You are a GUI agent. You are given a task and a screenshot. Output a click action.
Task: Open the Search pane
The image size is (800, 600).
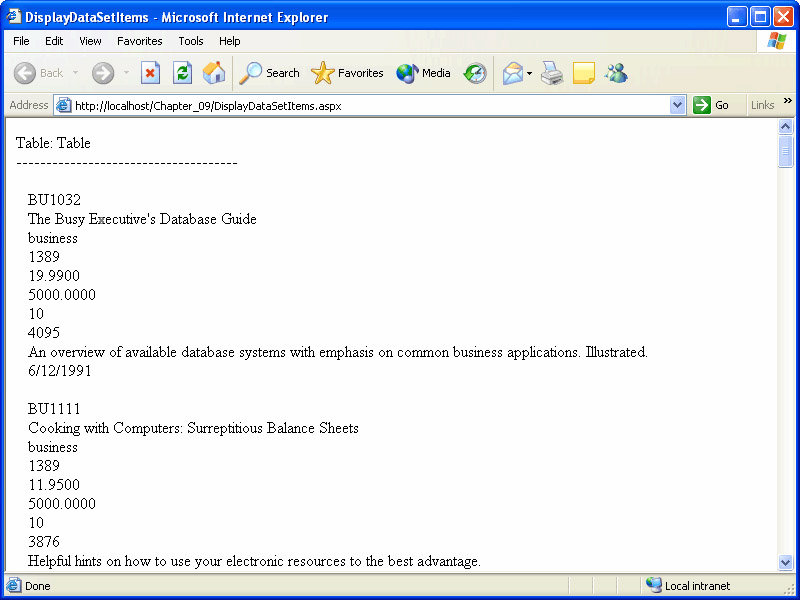pos(270,73)
